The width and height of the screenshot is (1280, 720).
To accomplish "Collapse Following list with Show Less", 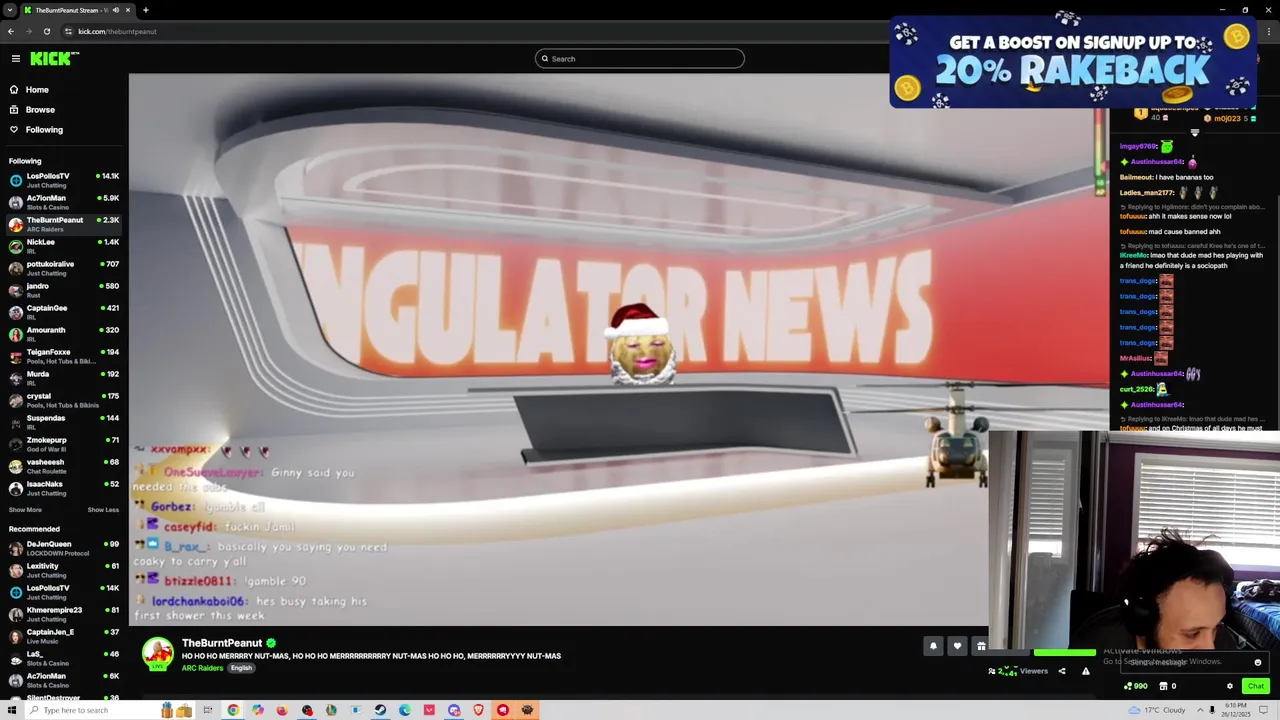I will tap(103, 510).
